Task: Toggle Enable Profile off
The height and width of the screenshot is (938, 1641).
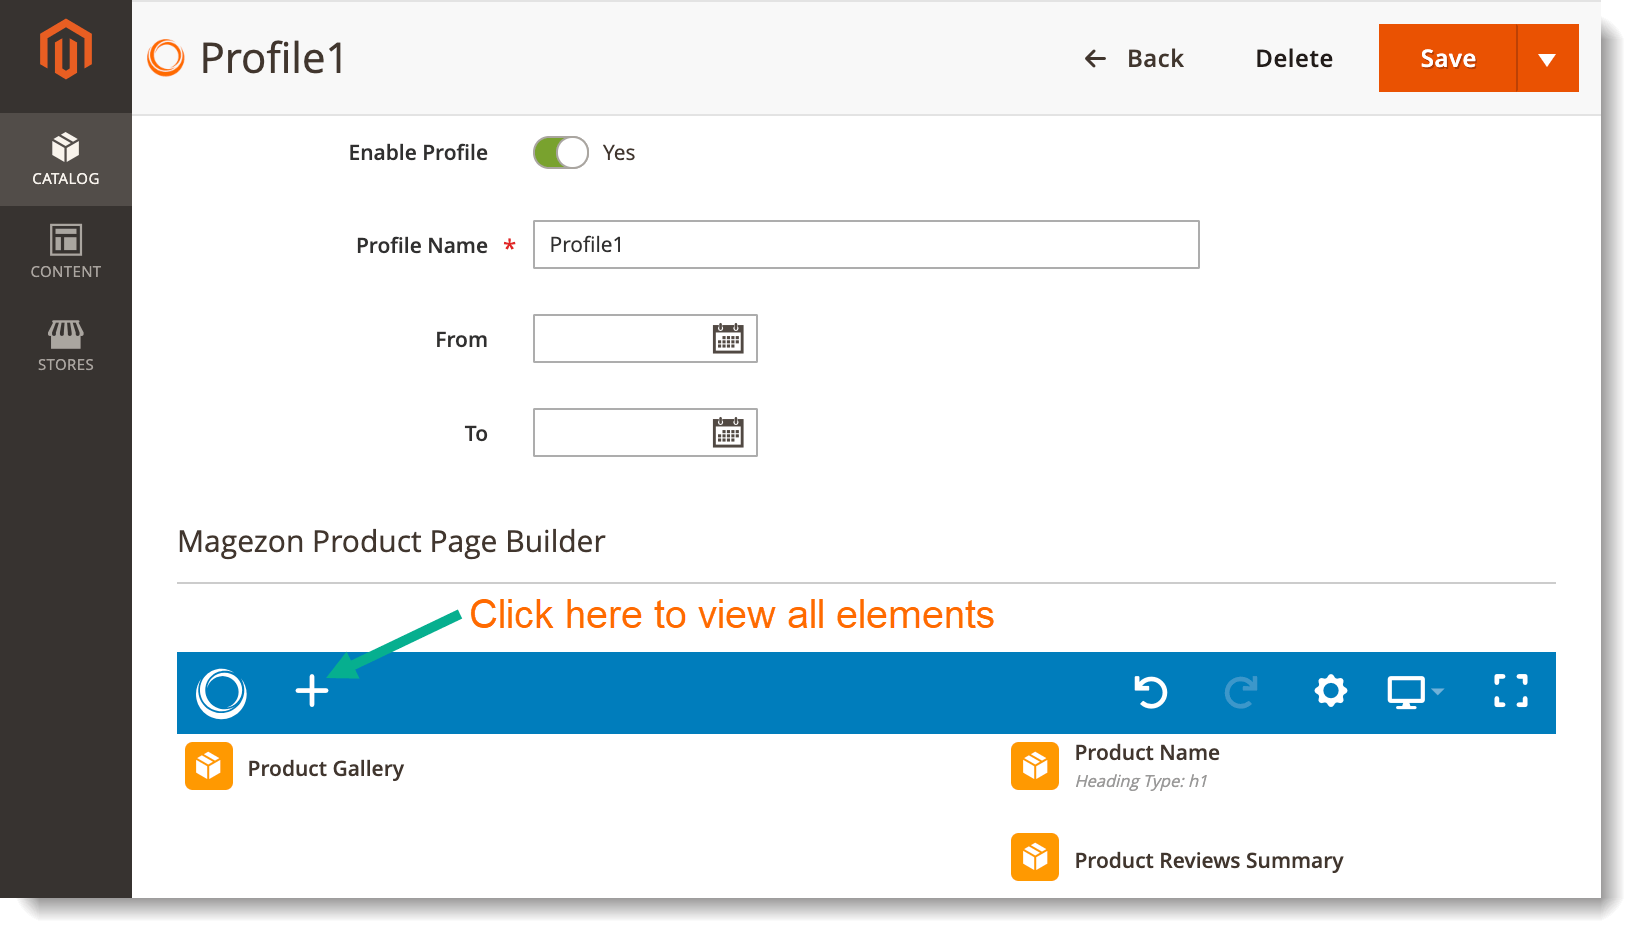Action: click(560, 152)
